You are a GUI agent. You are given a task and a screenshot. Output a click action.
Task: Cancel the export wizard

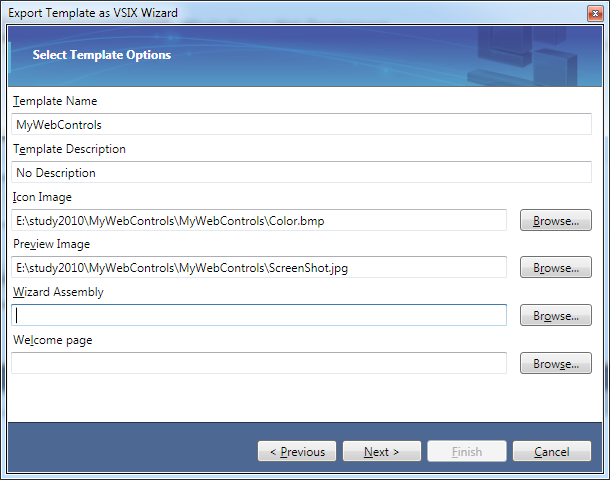pyautogui.click(x=552, y=451)
